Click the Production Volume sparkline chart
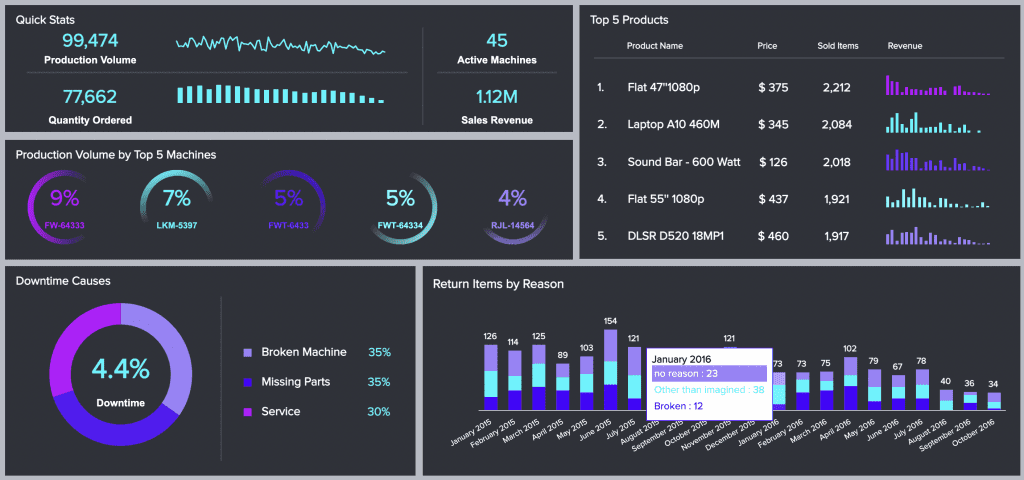 click(281, 45)
